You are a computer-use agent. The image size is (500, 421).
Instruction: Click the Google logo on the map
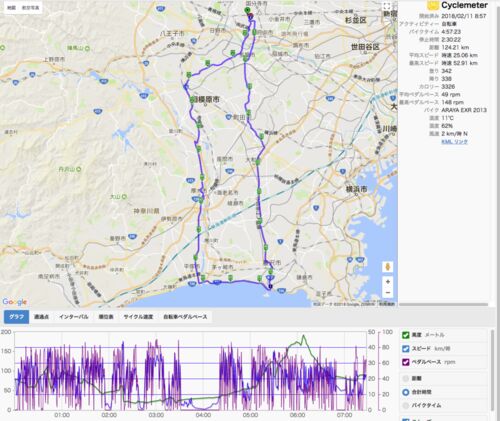(15, 302)
